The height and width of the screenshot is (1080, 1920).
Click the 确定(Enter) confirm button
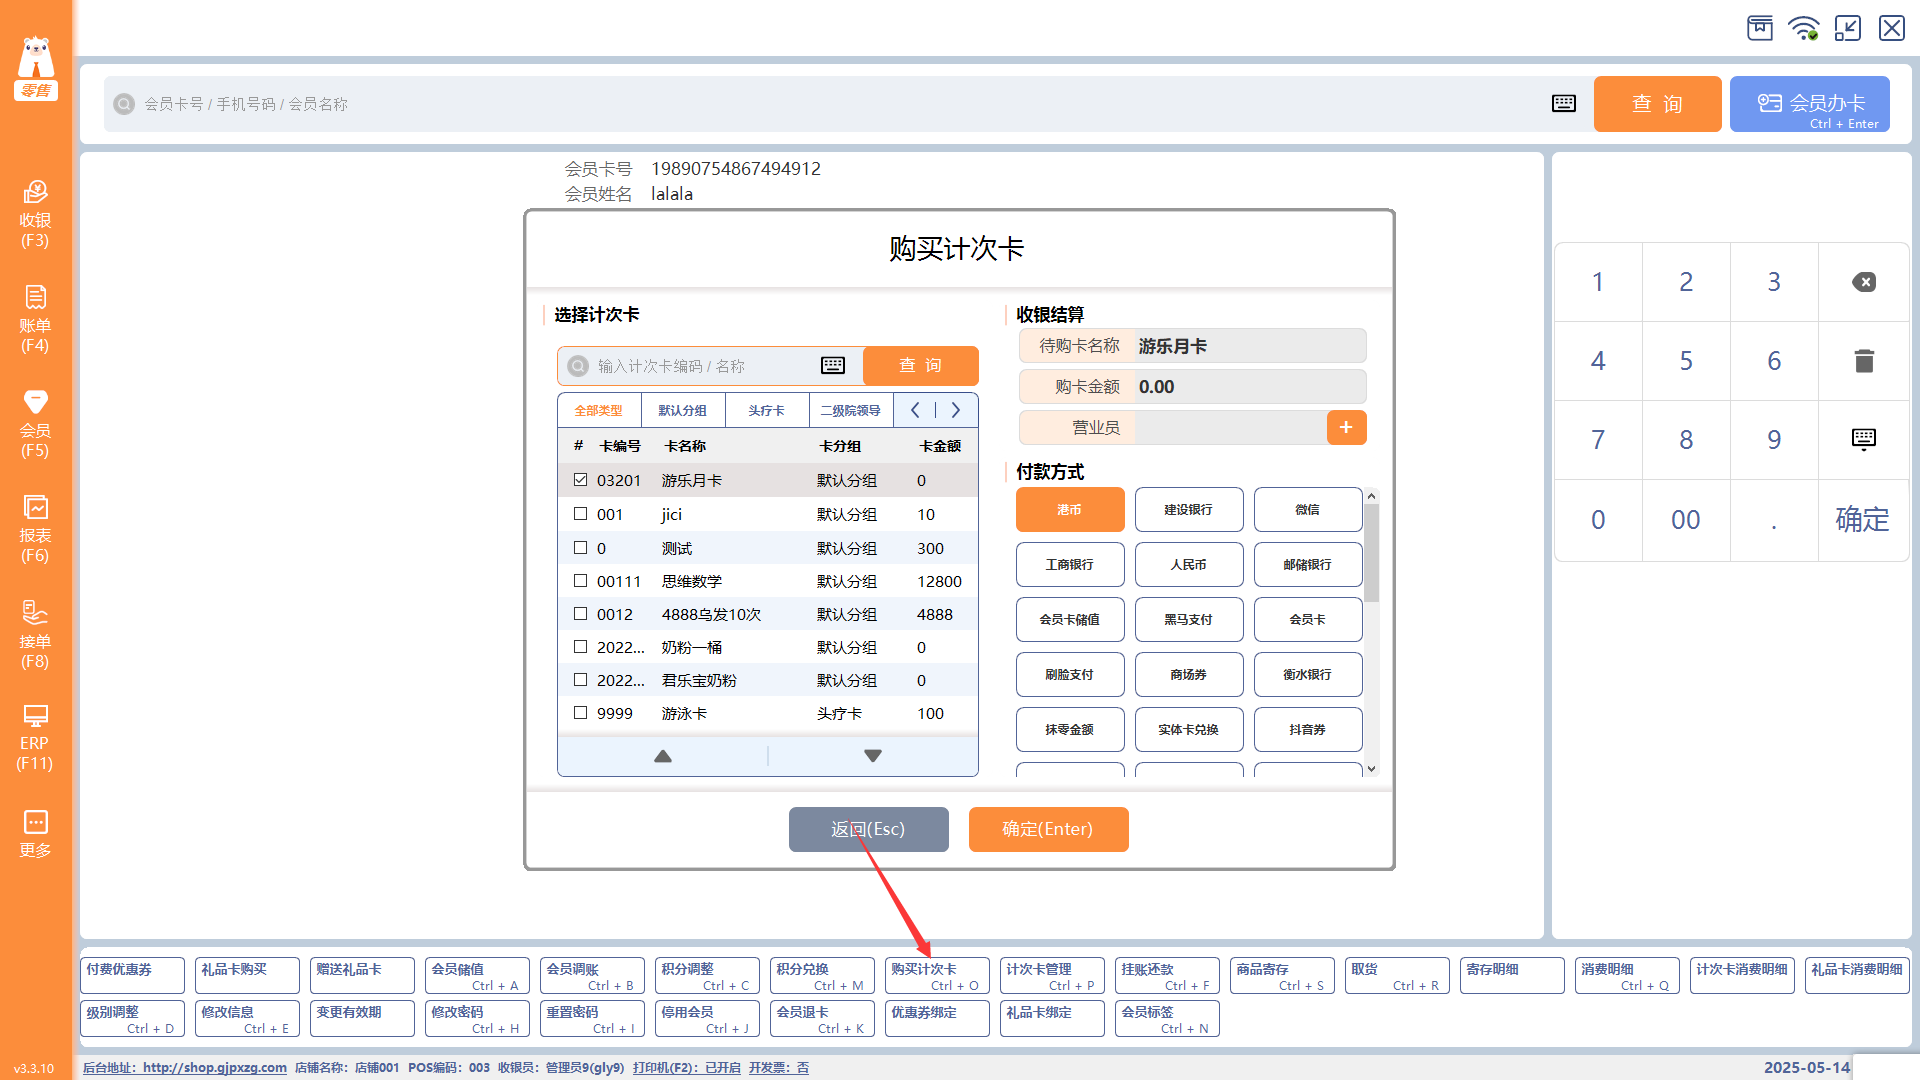[1048, 829]
